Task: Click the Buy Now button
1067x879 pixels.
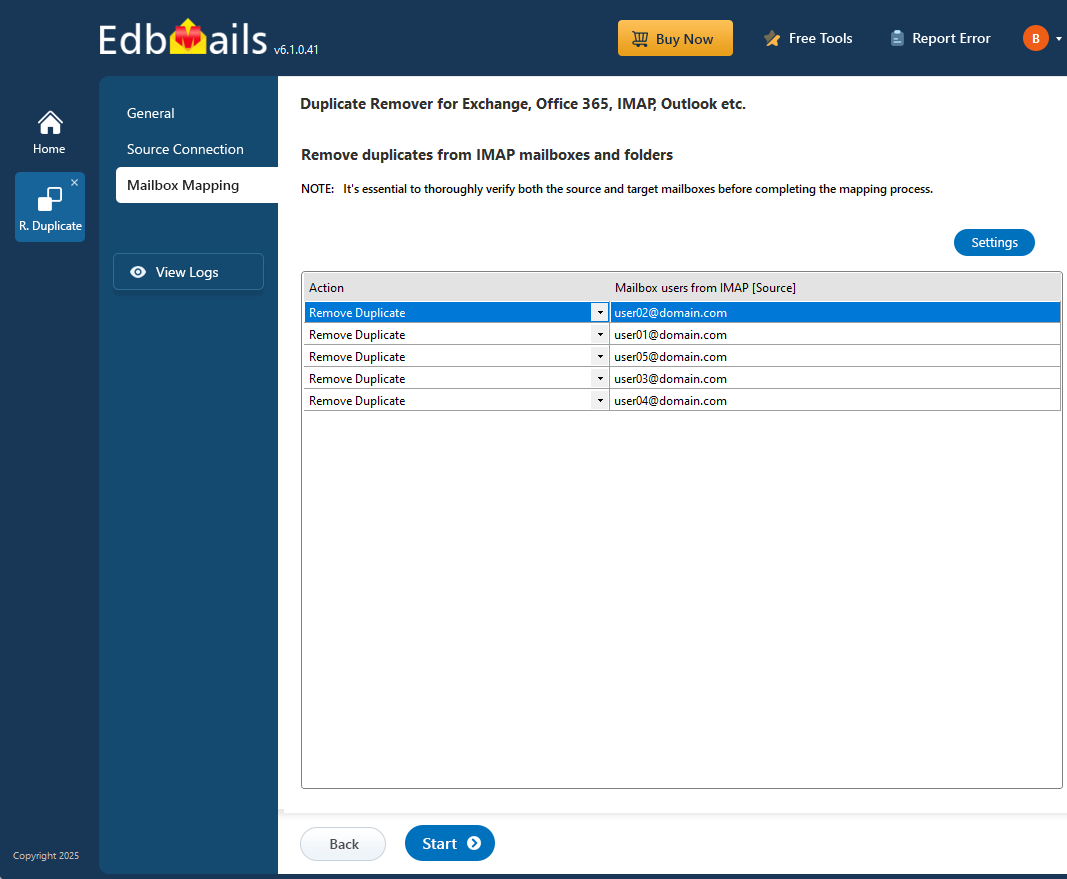Action: click(675, 38)
